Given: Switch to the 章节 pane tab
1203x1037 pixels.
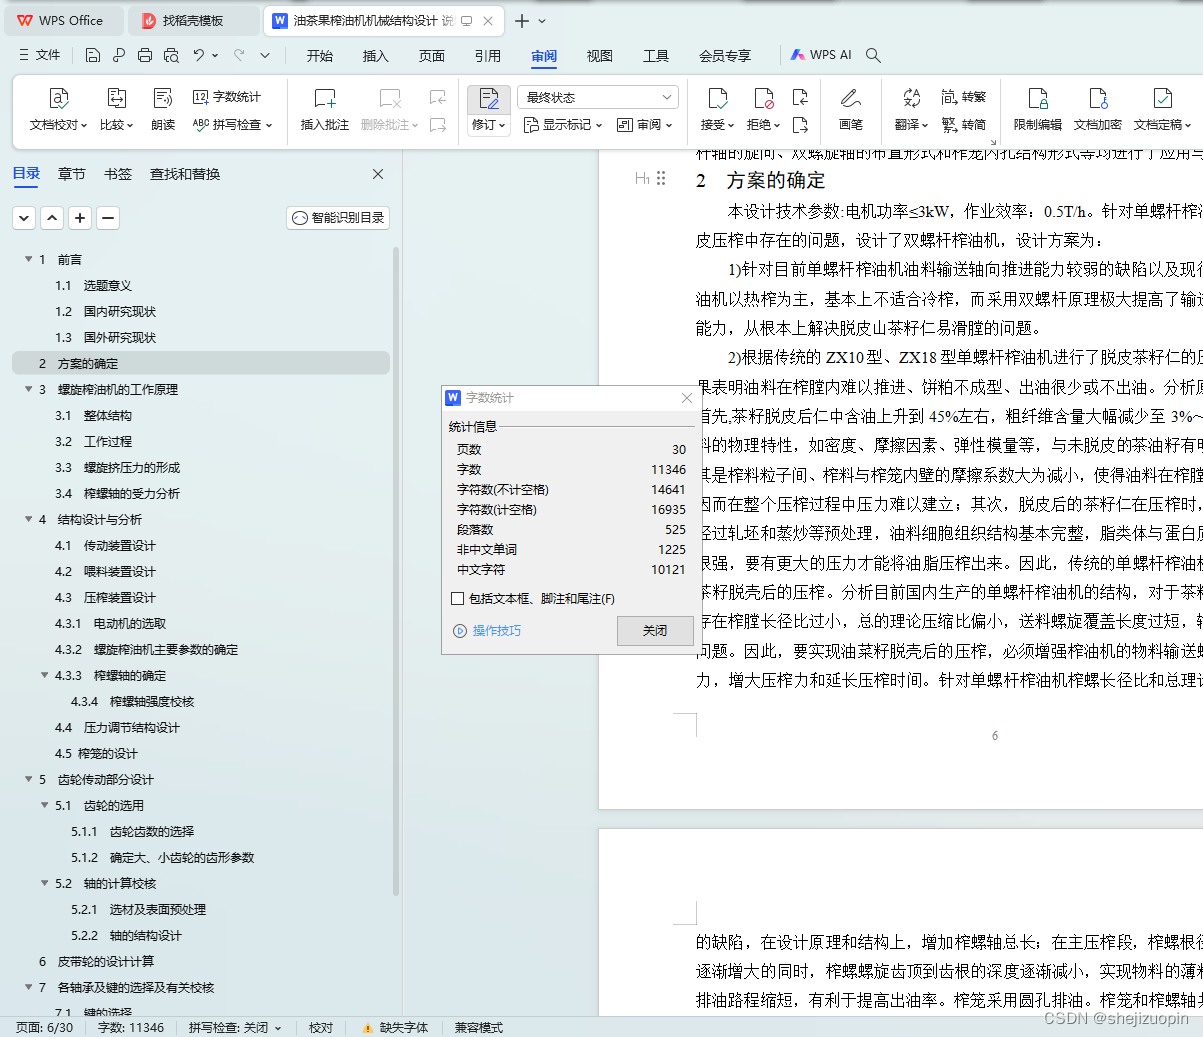Looking at the screenshot, I should [x=72, y=174].
